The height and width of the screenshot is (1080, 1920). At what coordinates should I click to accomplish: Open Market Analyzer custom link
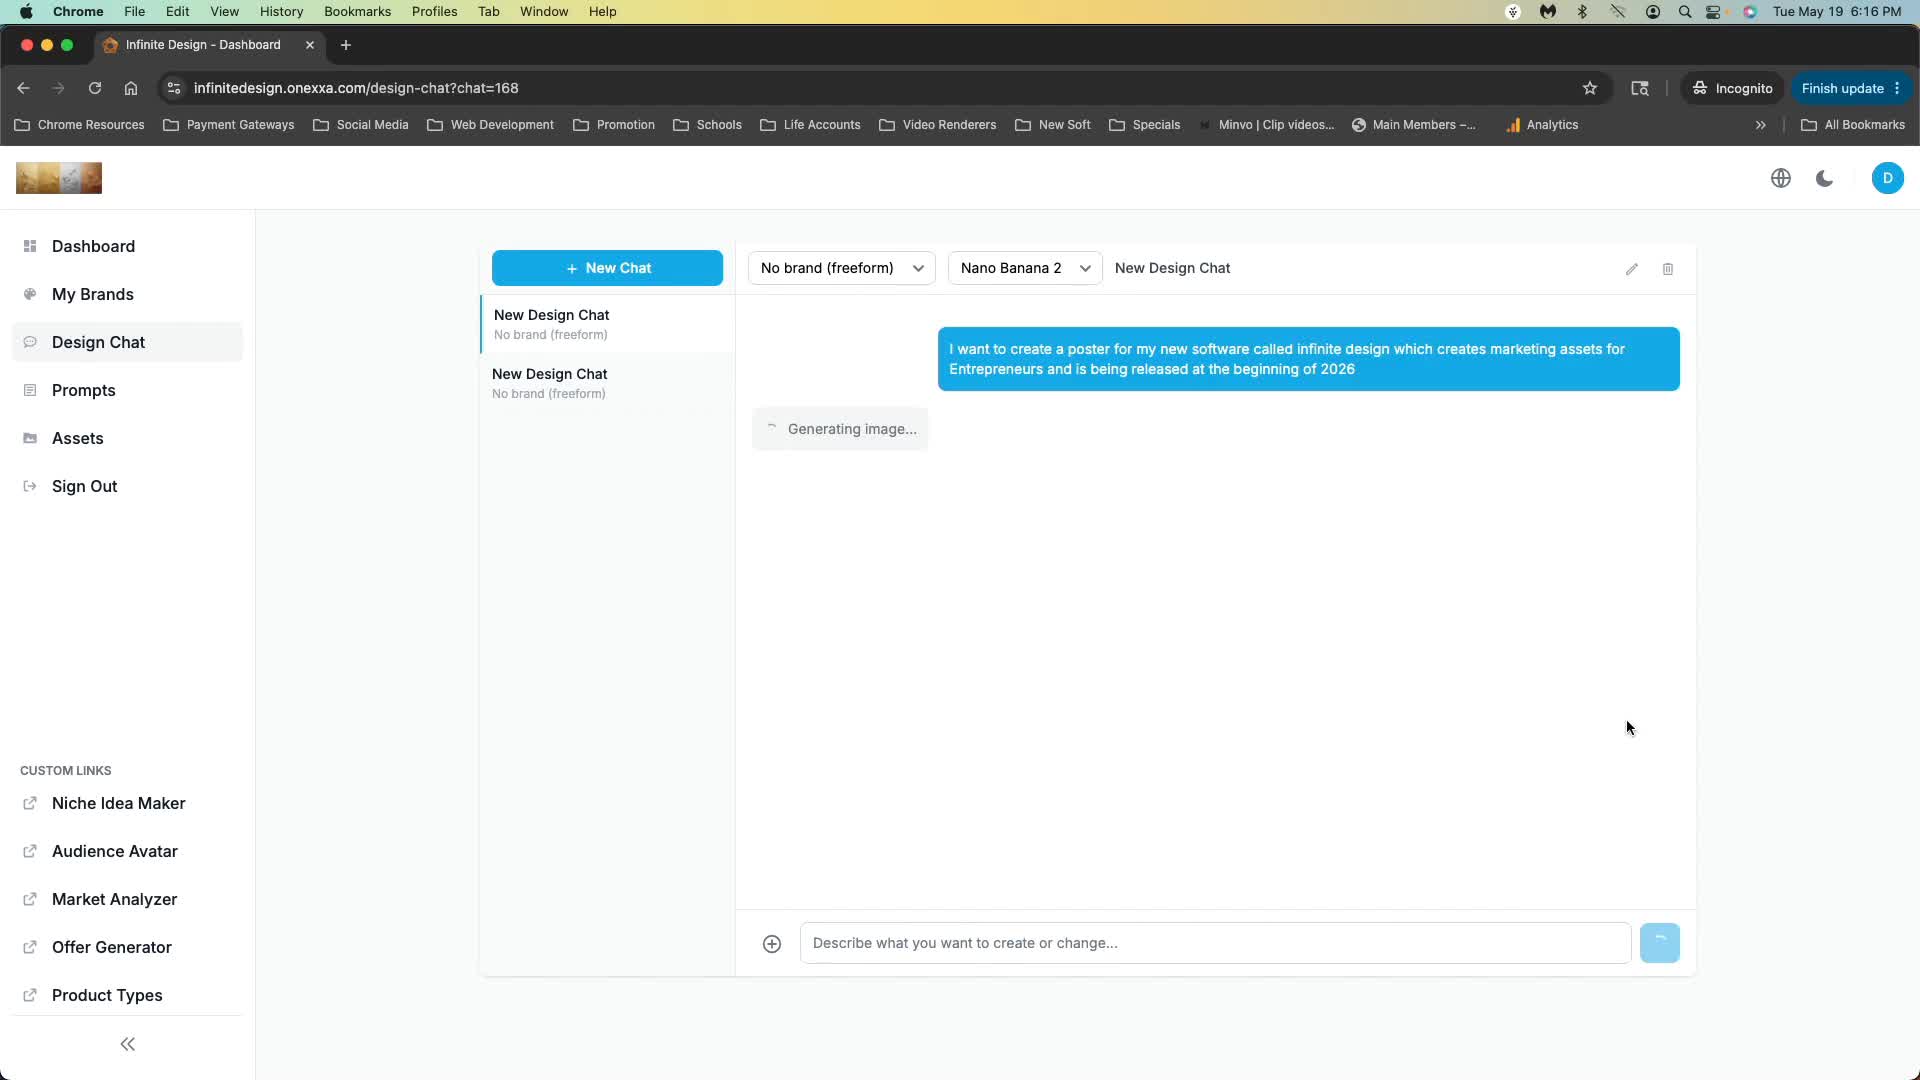pyautogui.click(x=127, y=899)
